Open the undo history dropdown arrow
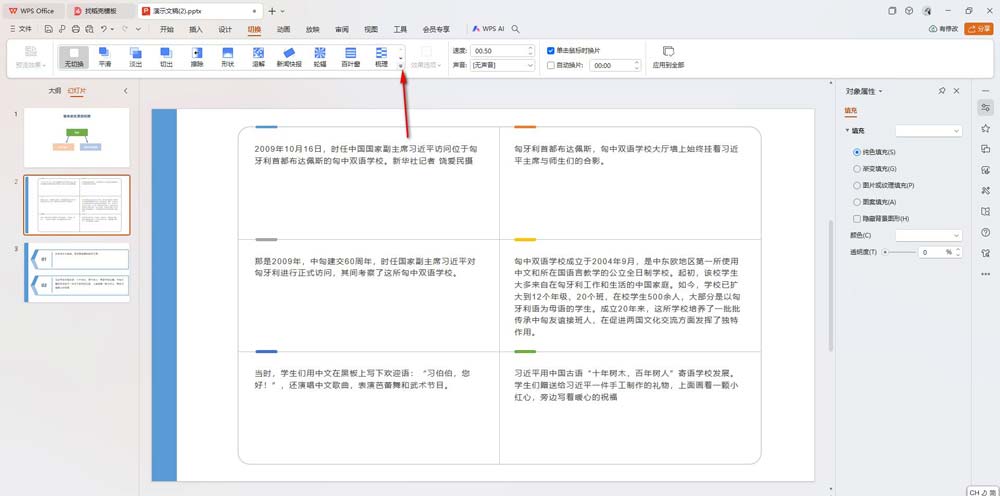The width and height of the screenshot is (1000, 496). 112,29
